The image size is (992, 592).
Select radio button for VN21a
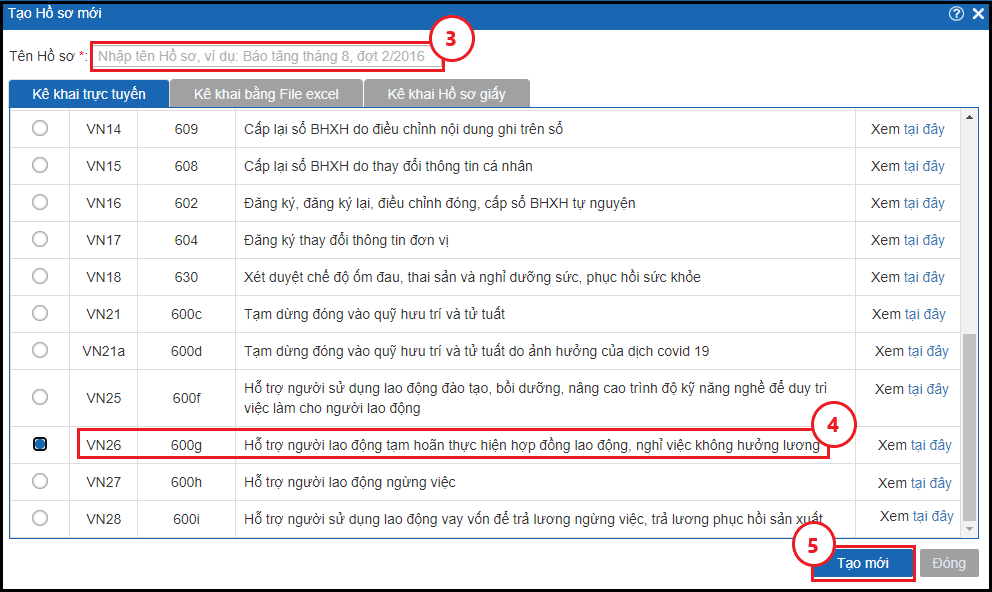[40, 350]
